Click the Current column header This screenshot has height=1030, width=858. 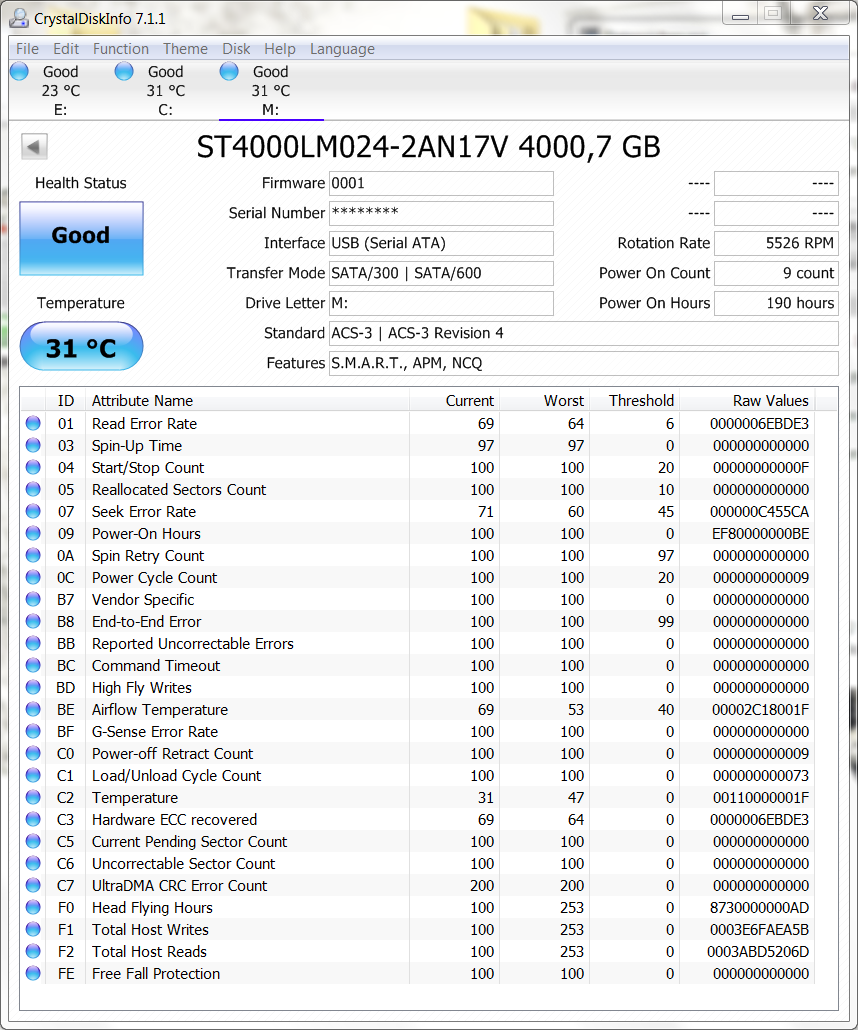(x=454, y=401)
